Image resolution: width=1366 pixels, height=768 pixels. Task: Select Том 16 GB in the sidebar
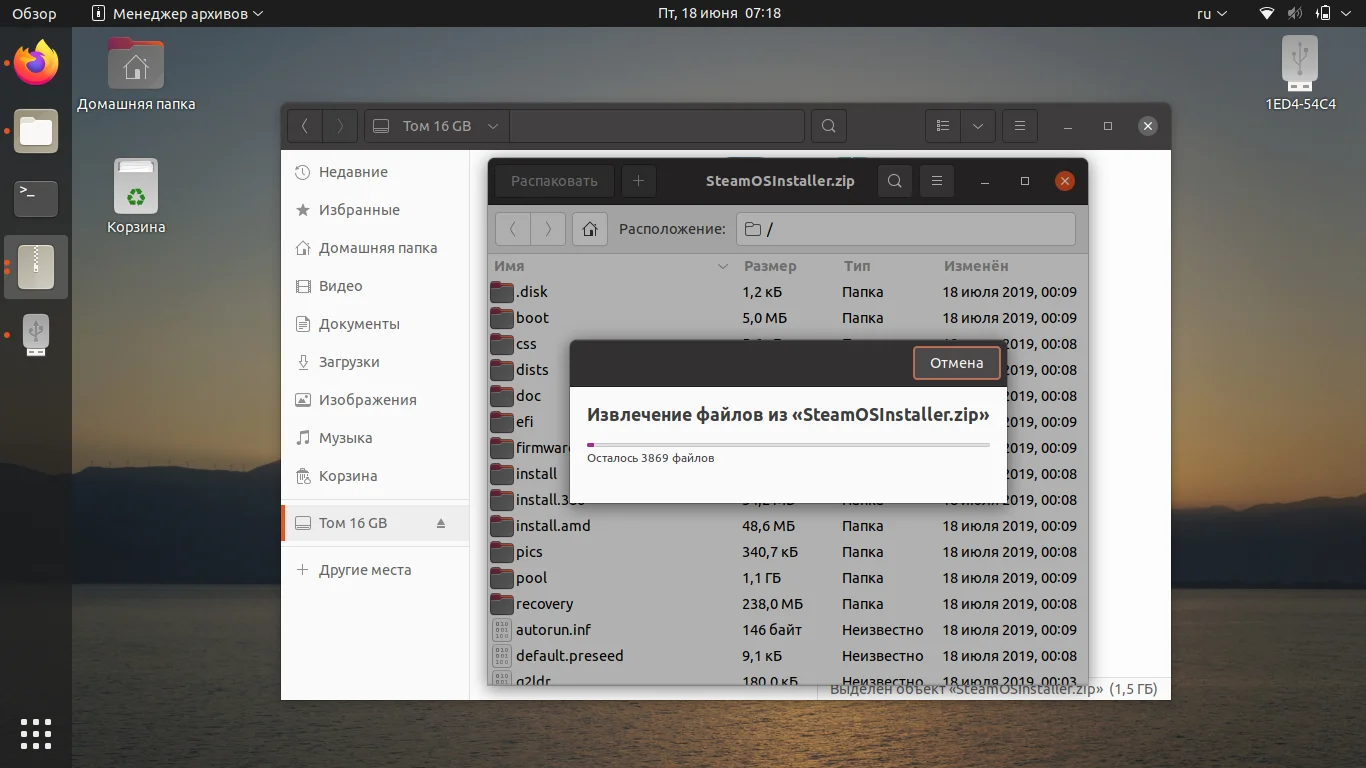375,523
